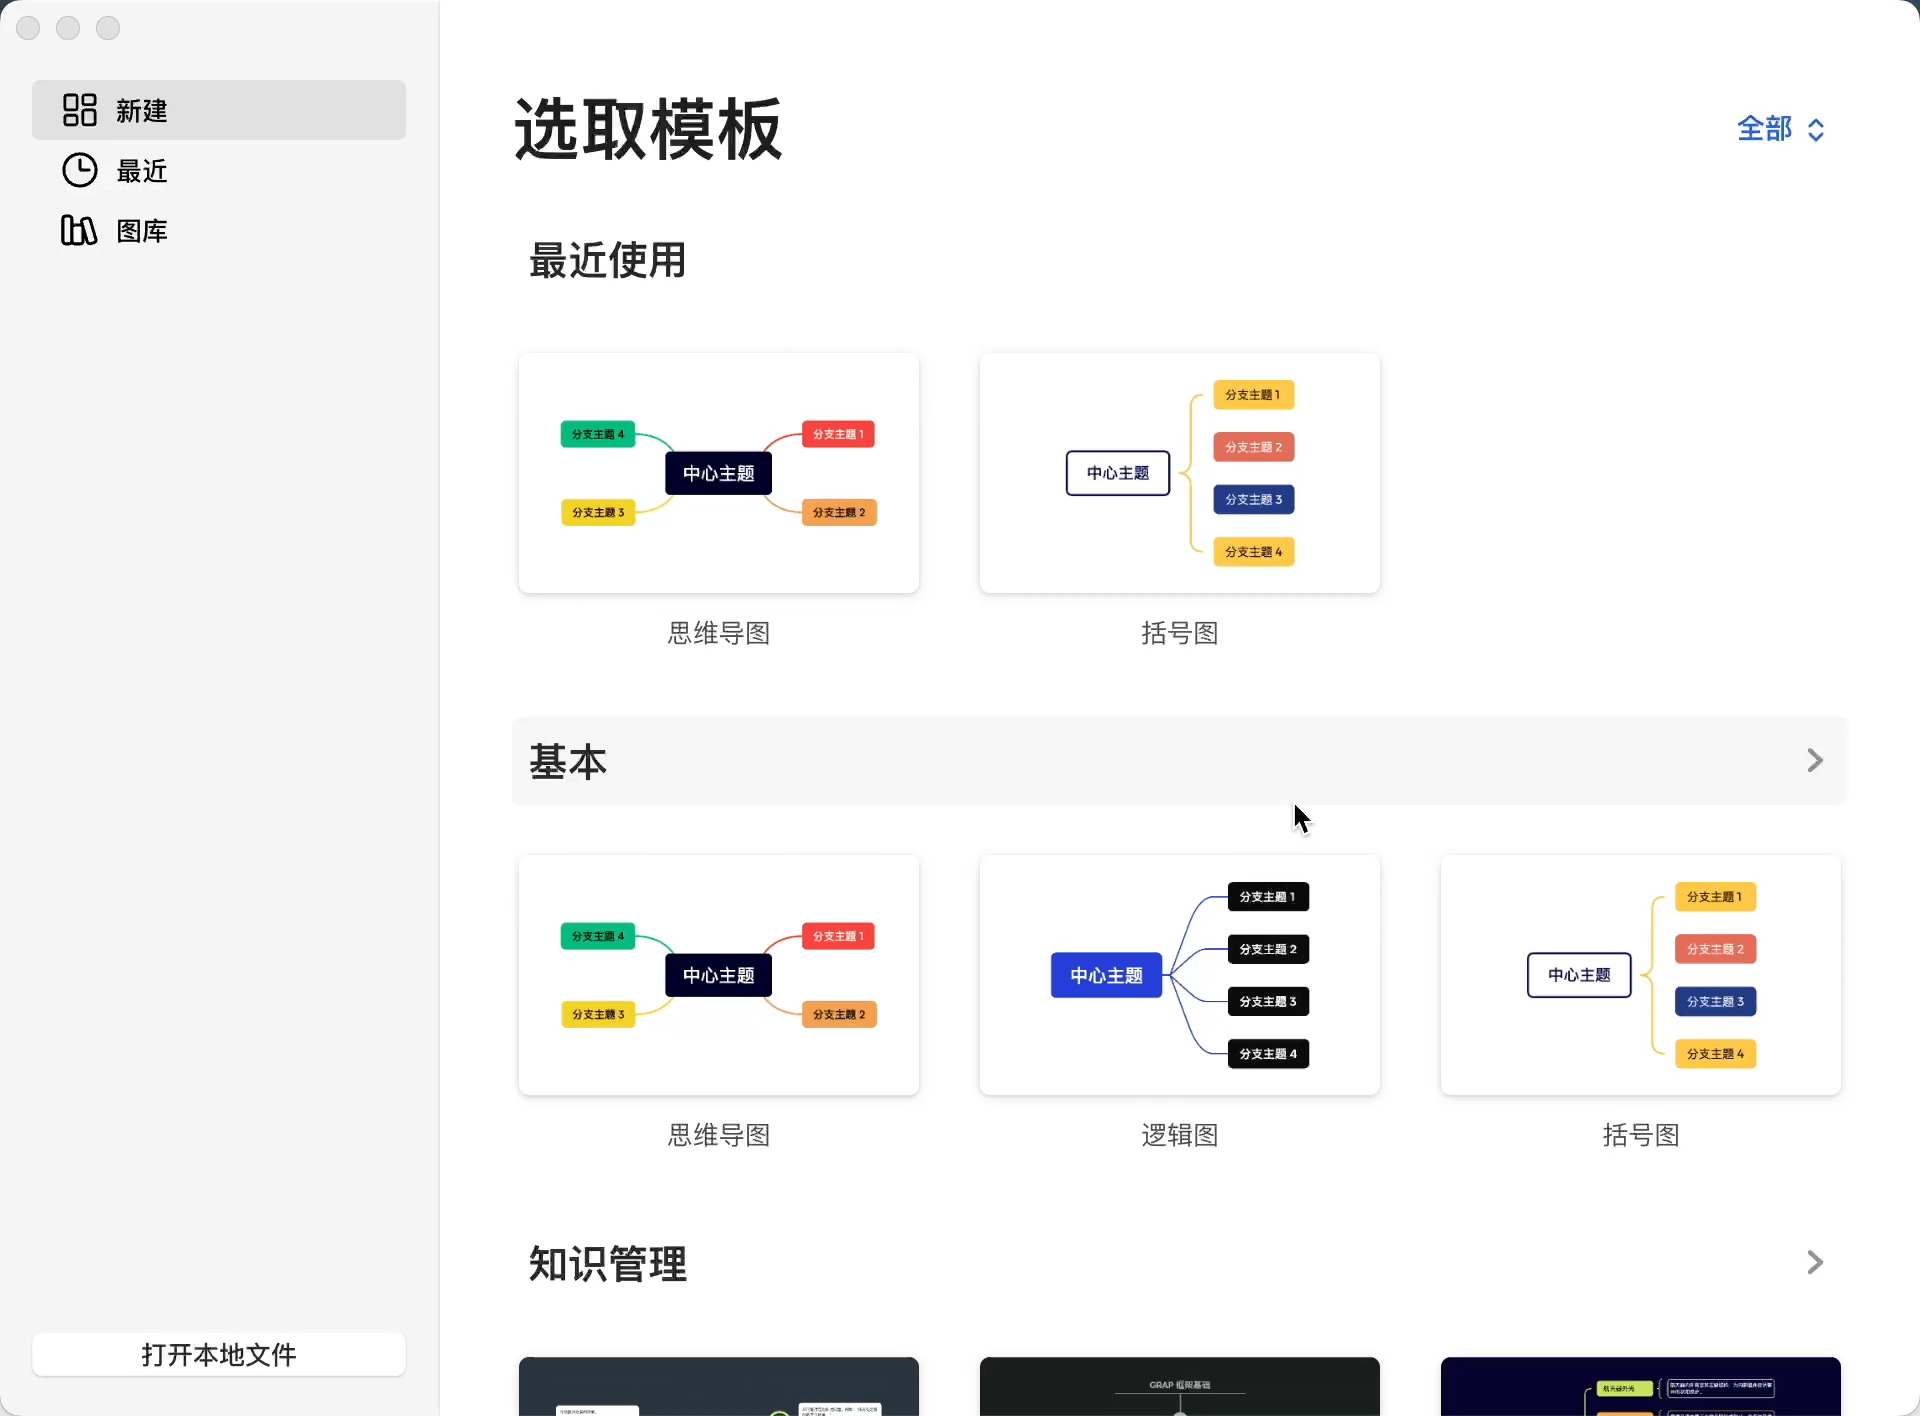Expand the 知识管理 section chevron
1920x1416 pixels.
[x=1815, y=1263]
